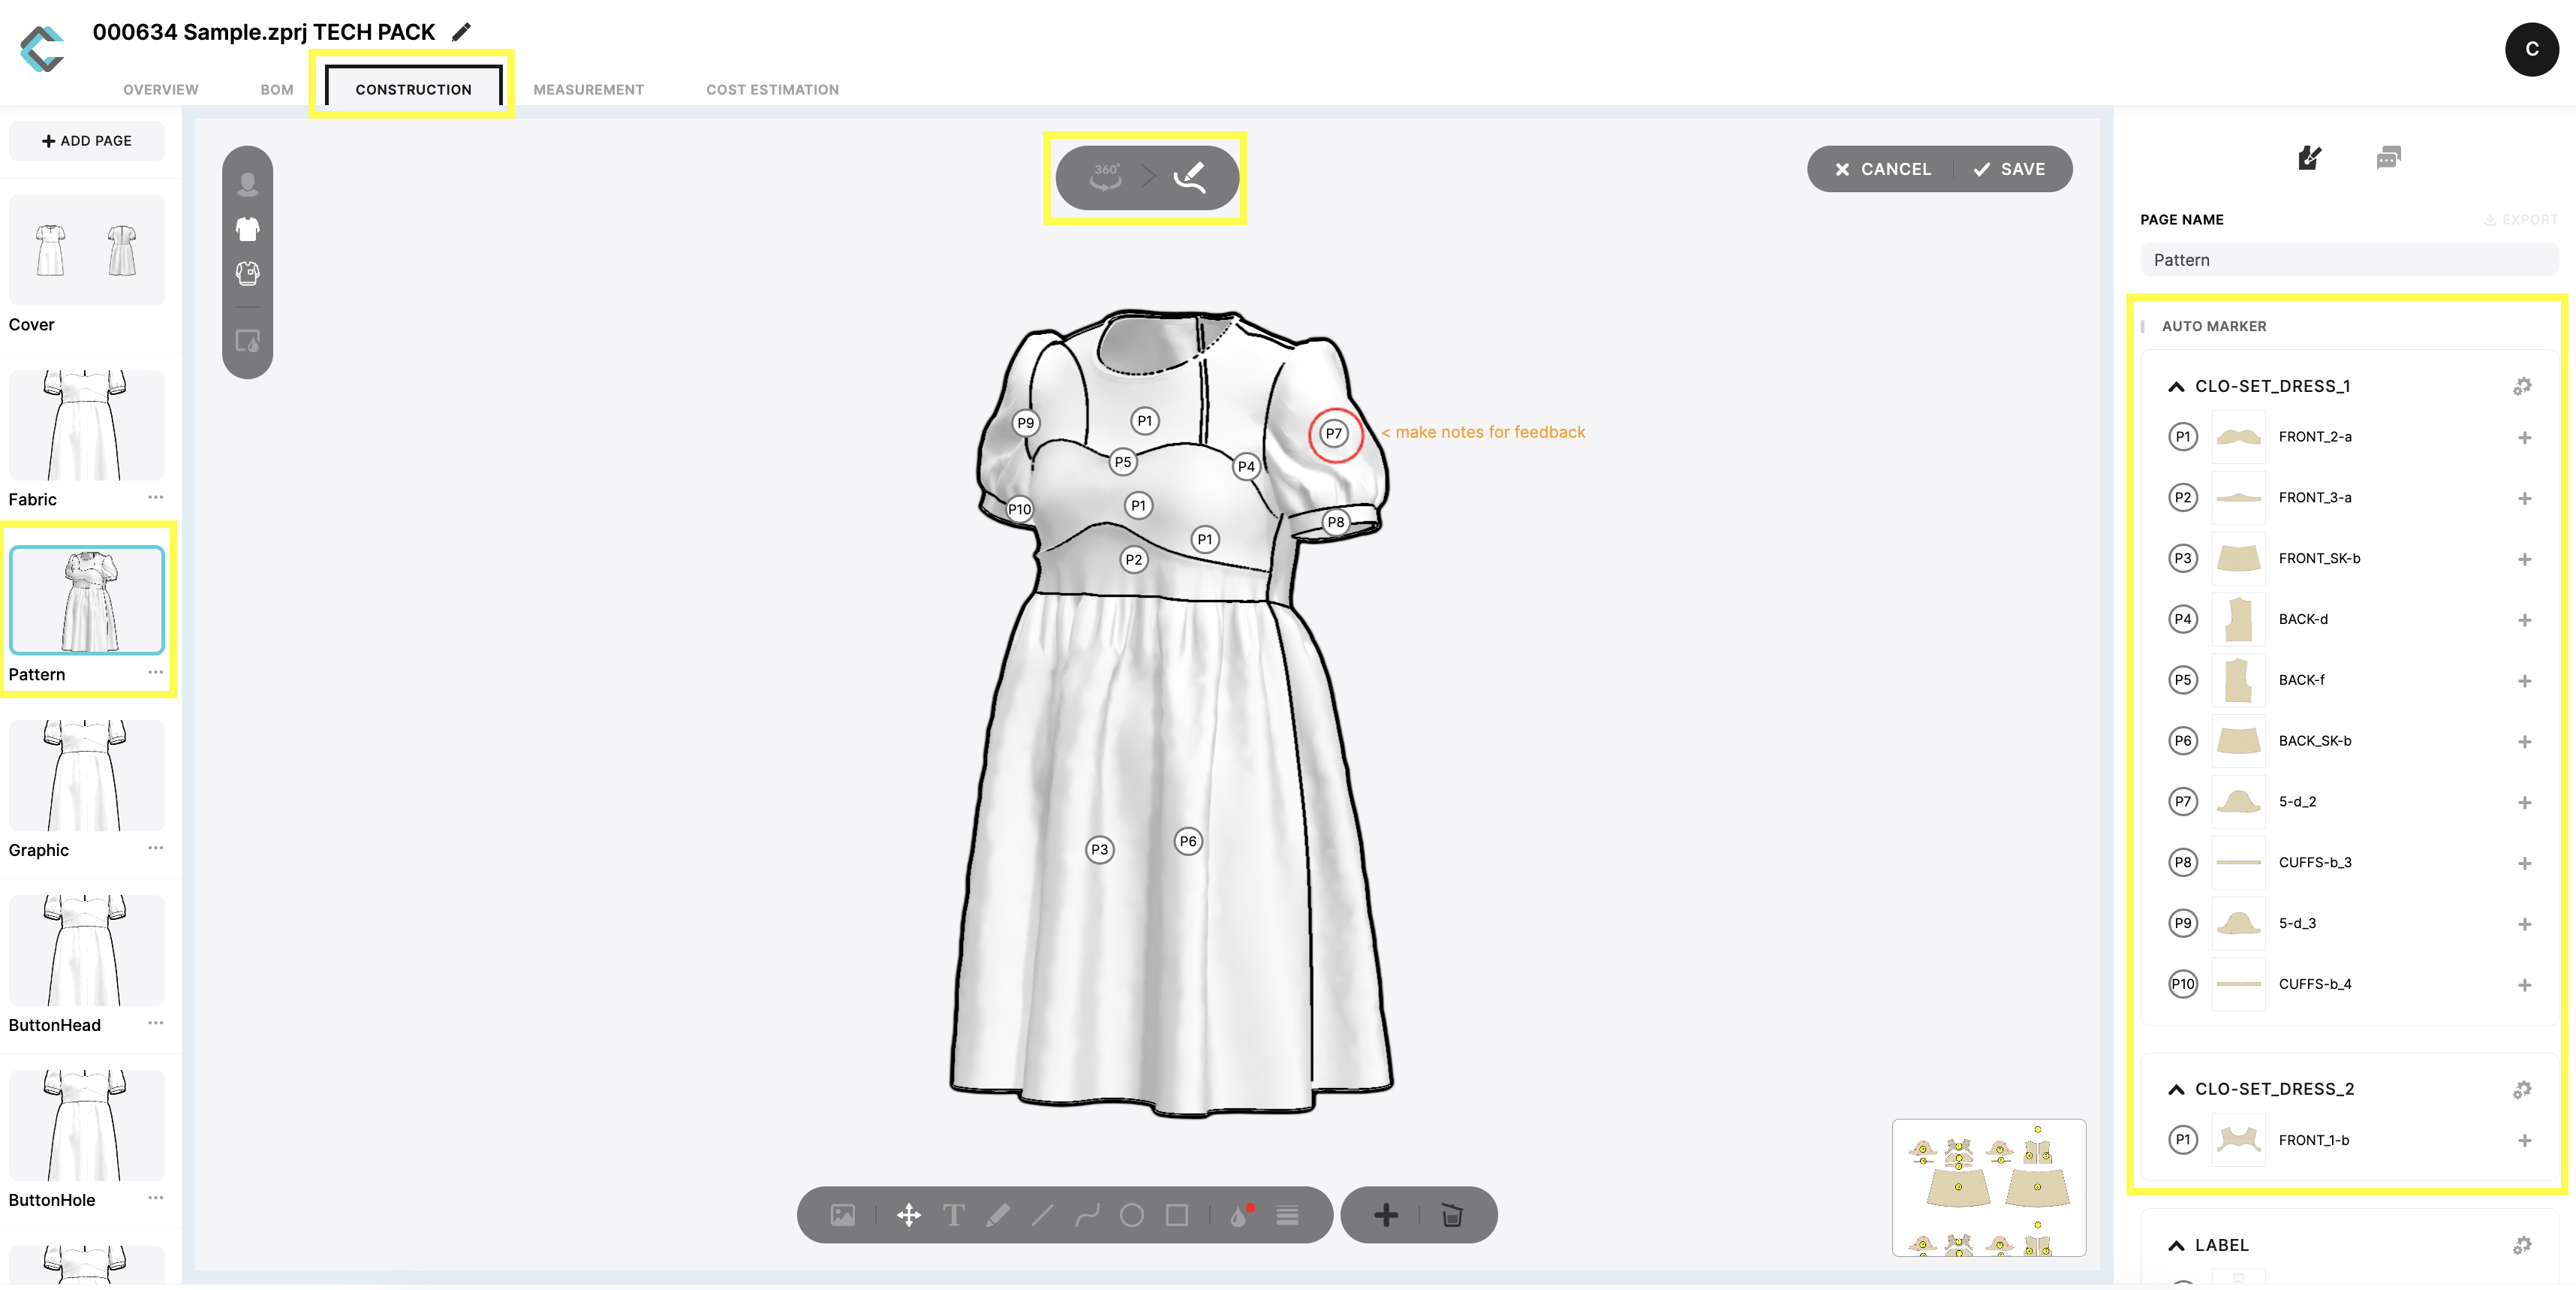Collapse the CLO-SET_DRESS_1 section
This screenshot has height=1290, width=2576.
(2176, 387)
